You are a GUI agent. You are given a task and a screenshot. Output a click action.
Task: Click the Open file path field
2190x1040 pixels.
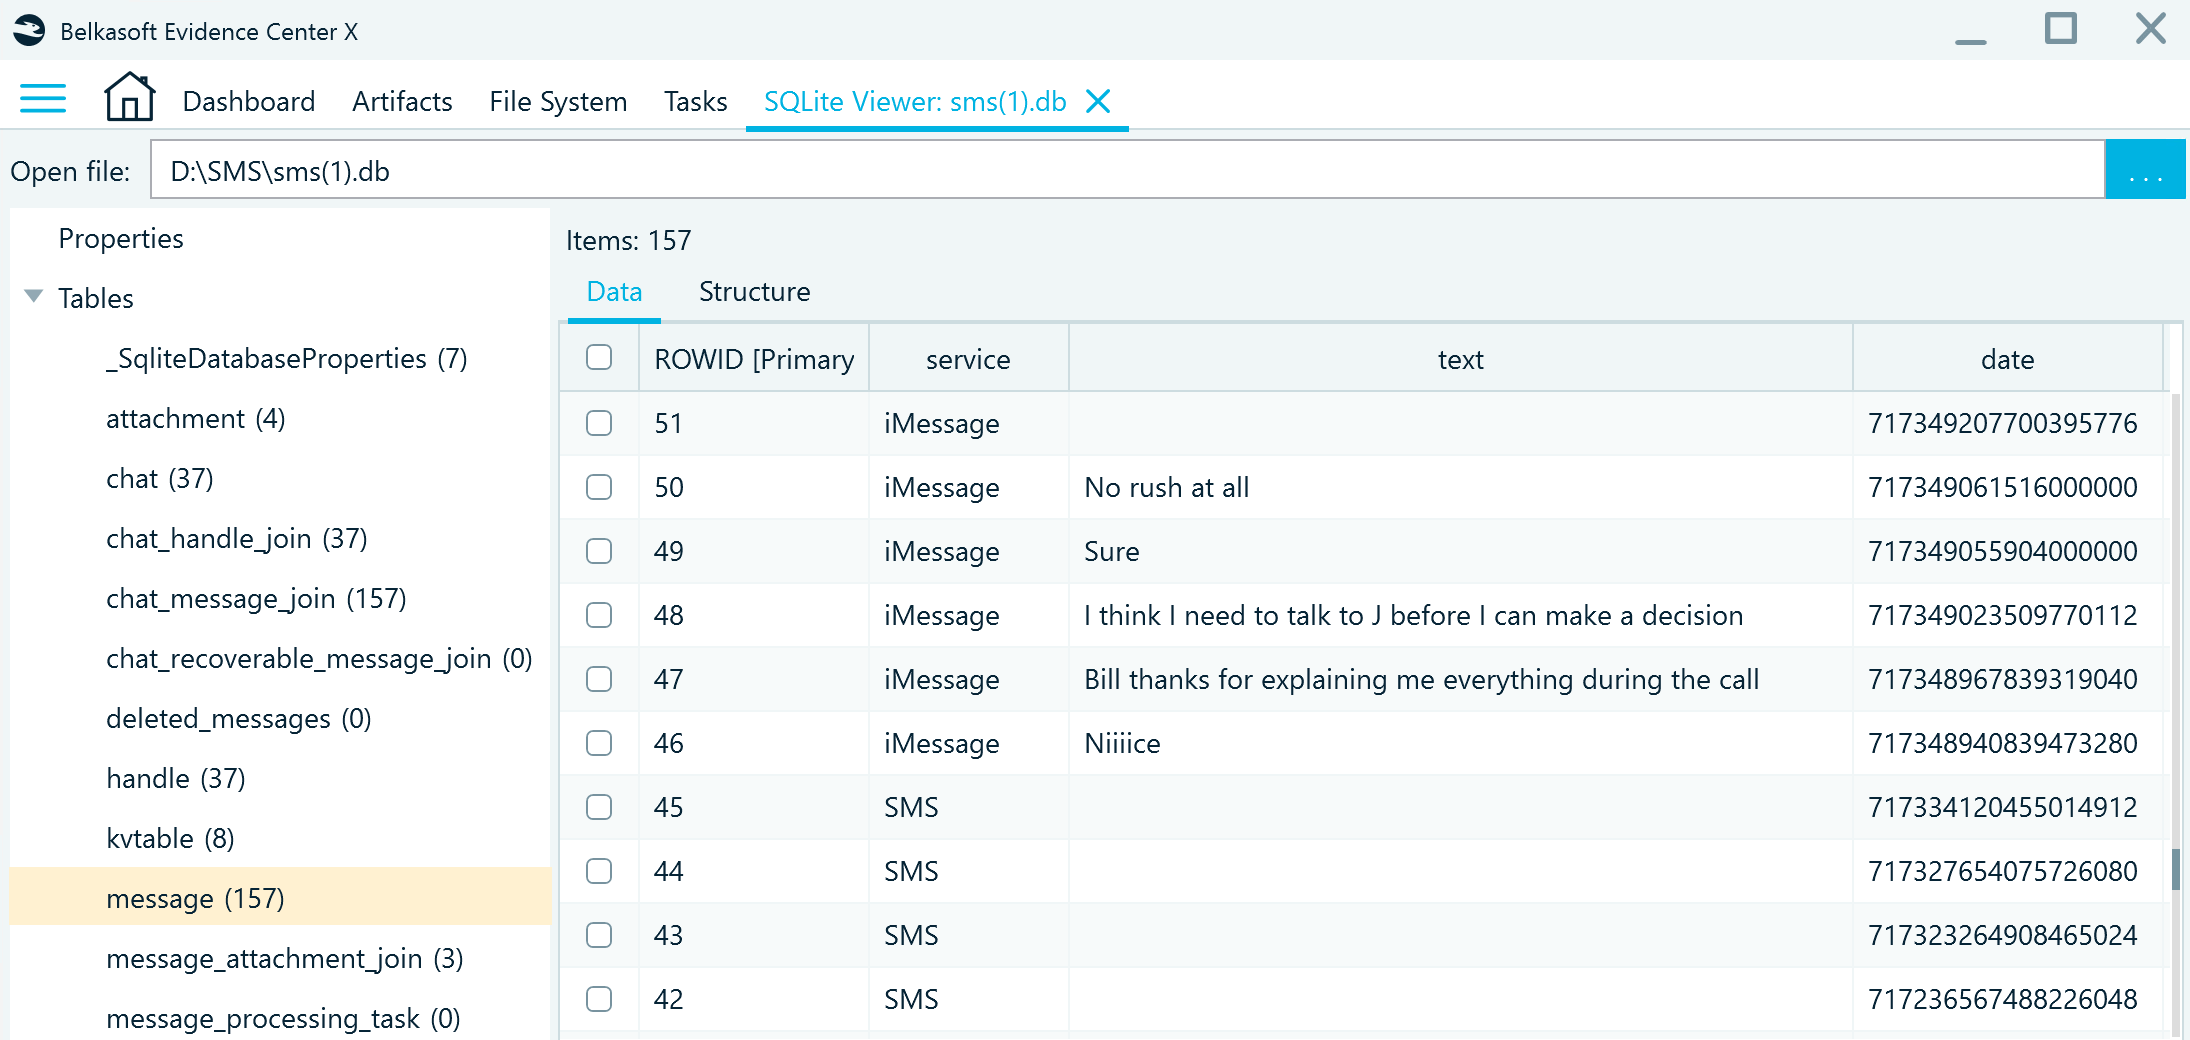tap(1127, 170)
